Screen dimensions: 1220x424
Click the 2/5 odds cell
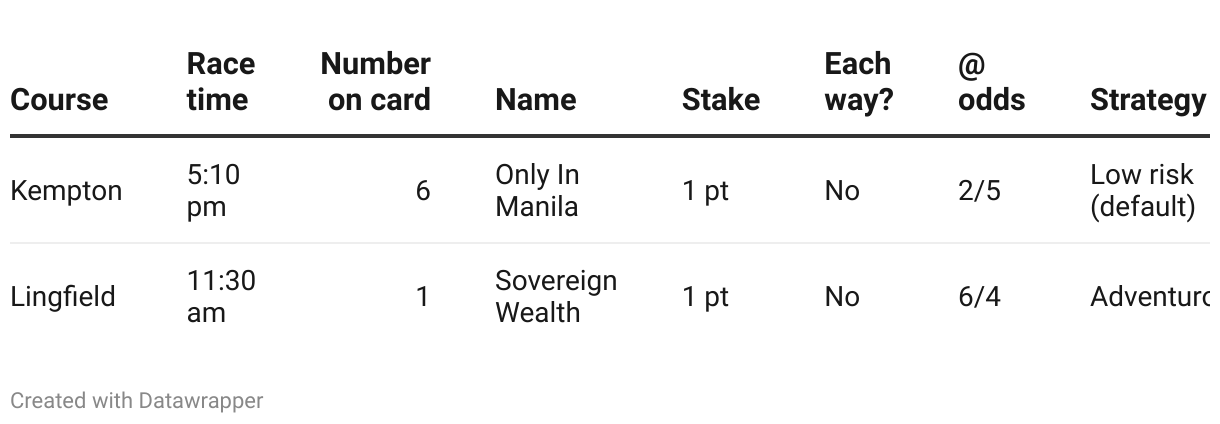coord(978,190)
